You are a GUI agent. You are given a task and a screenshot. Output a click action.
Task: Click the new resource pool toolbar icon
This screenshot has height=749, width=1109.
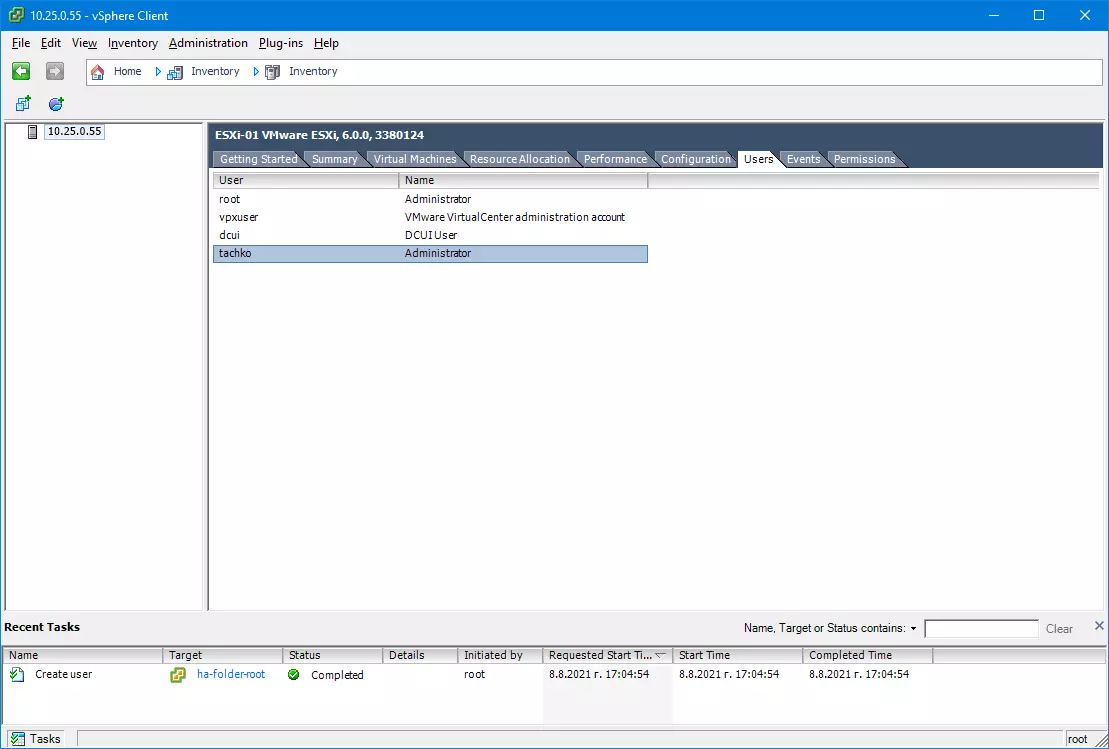(56, 104)
